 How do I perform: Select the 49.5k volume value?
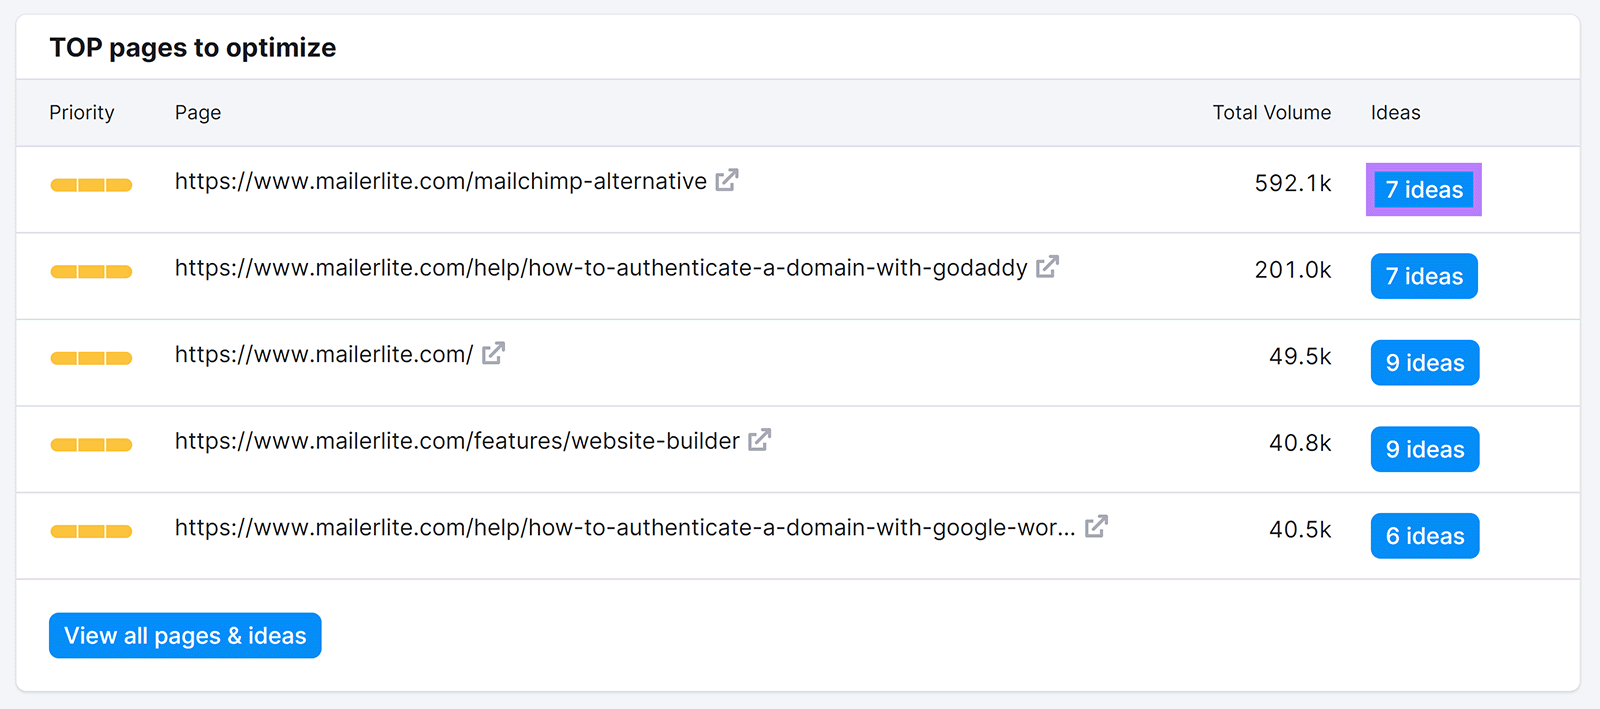1300,357
